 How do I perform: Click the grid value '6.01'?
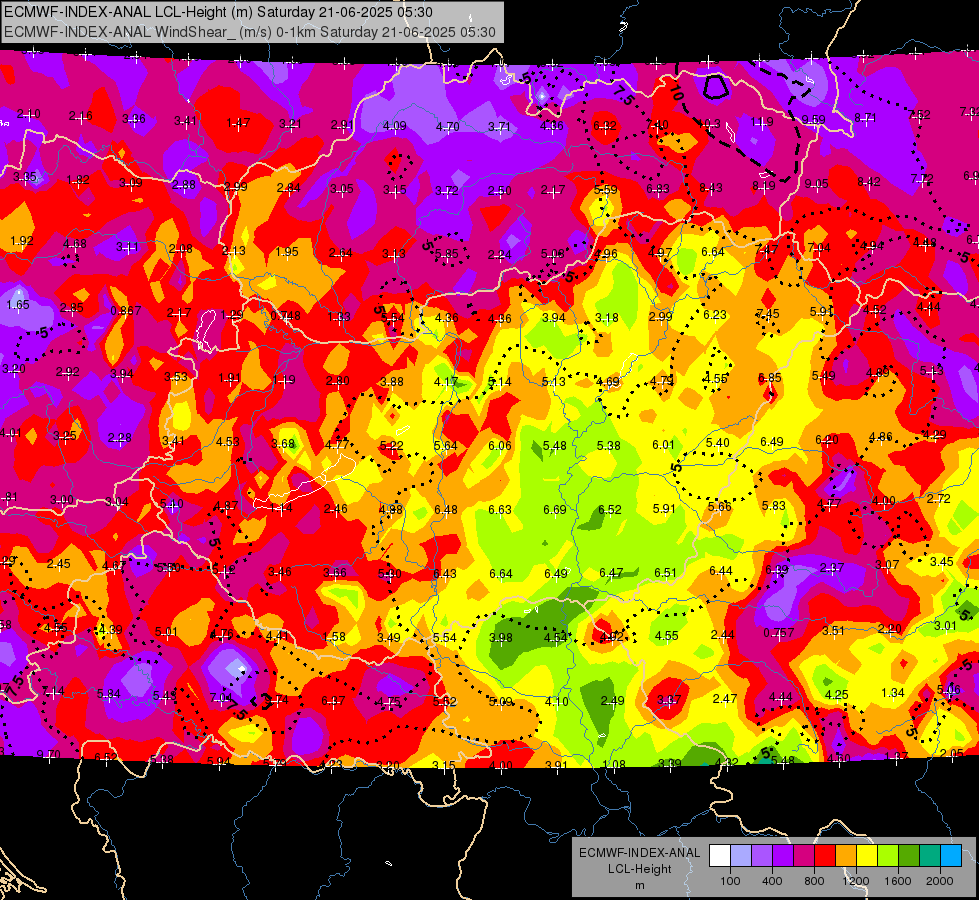[663, 444]
